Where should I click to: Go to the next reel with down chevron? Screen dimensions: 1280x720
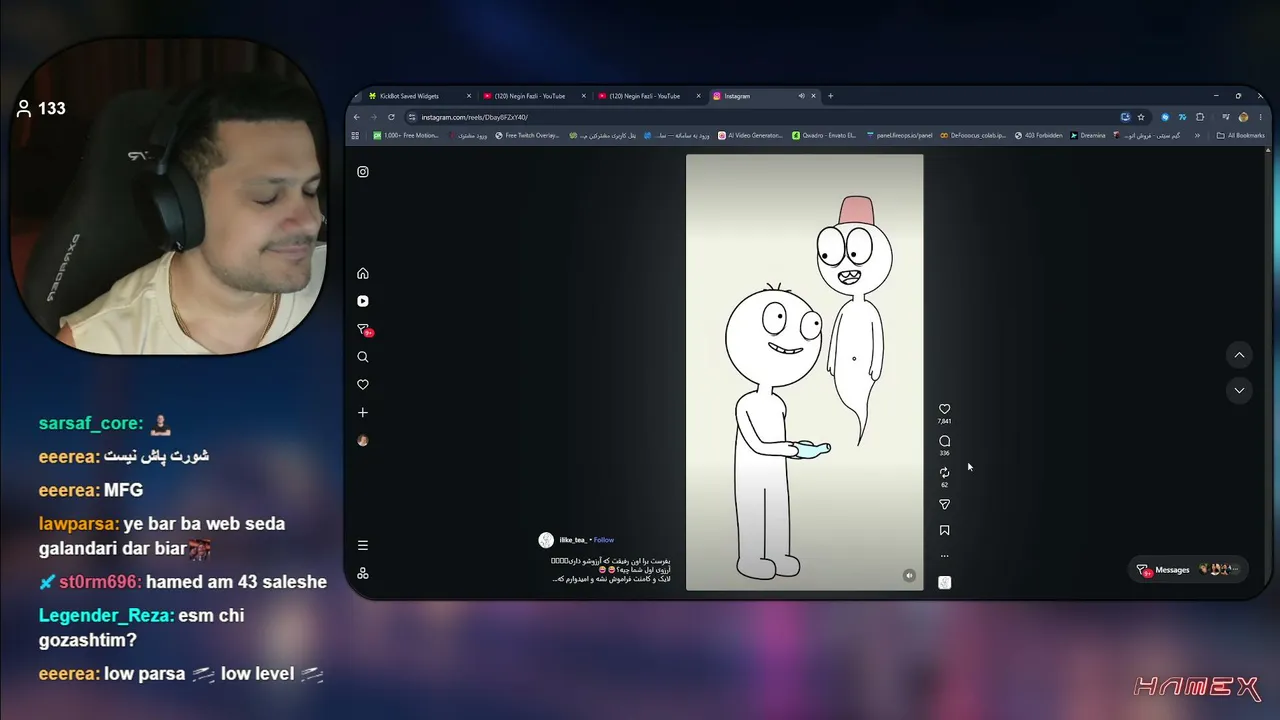tap(1239, 390)
